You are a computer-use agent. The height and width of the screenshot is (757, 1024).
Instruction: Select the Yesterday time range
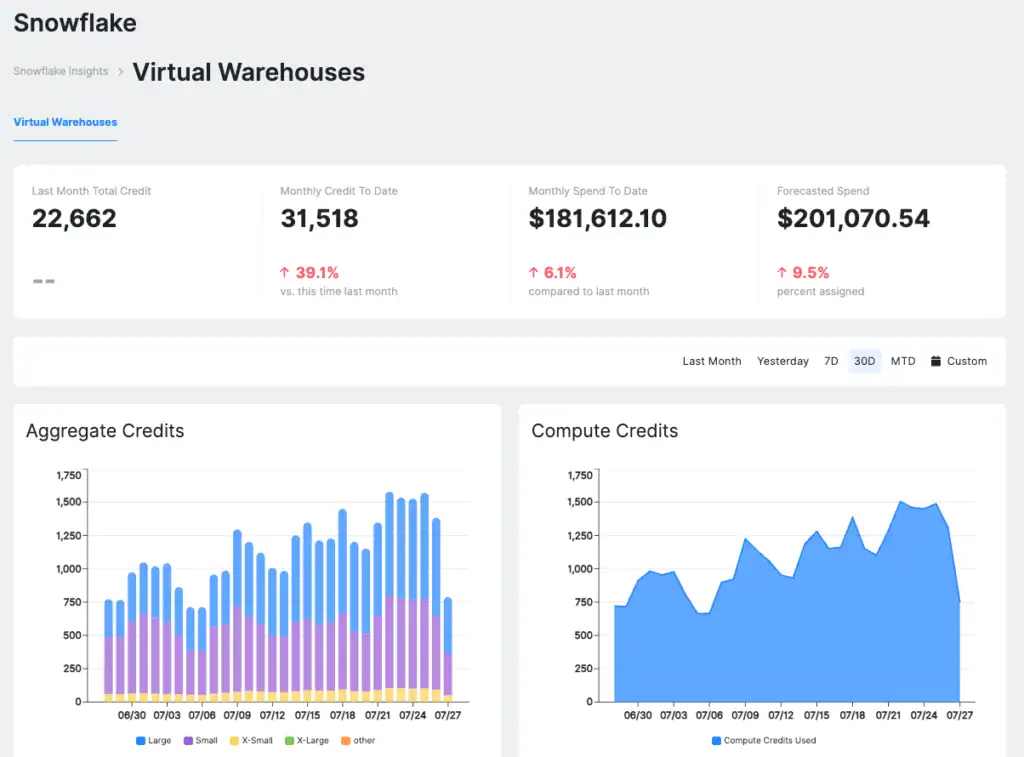[x=782, y=361]
